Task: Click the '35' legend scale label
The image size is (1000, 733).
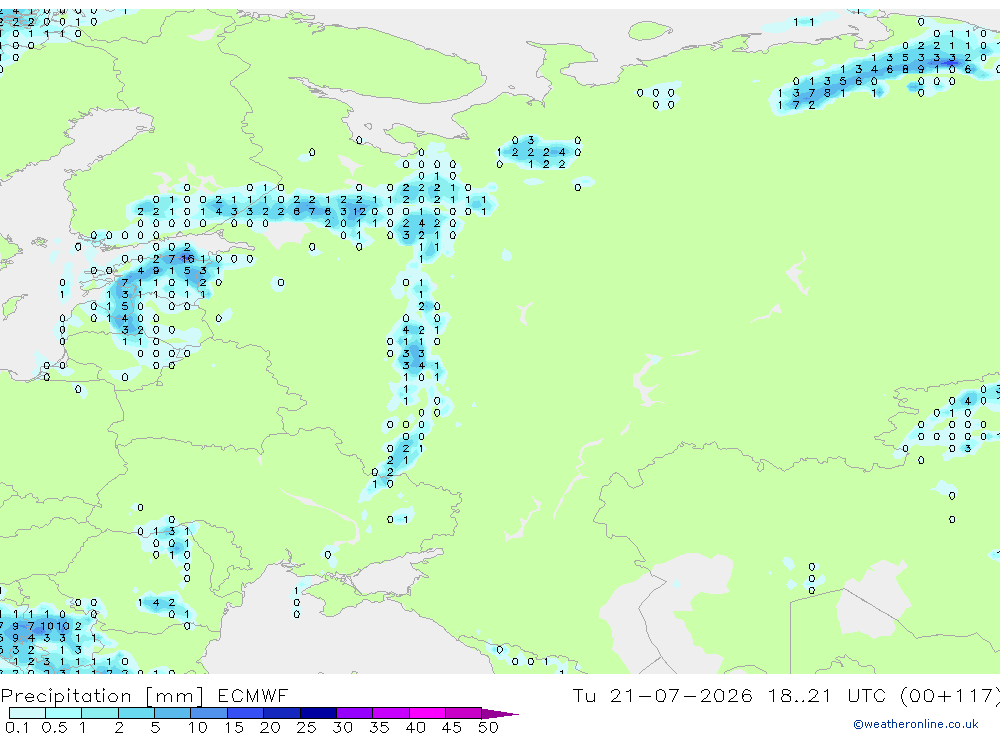Action: [379, 727]
